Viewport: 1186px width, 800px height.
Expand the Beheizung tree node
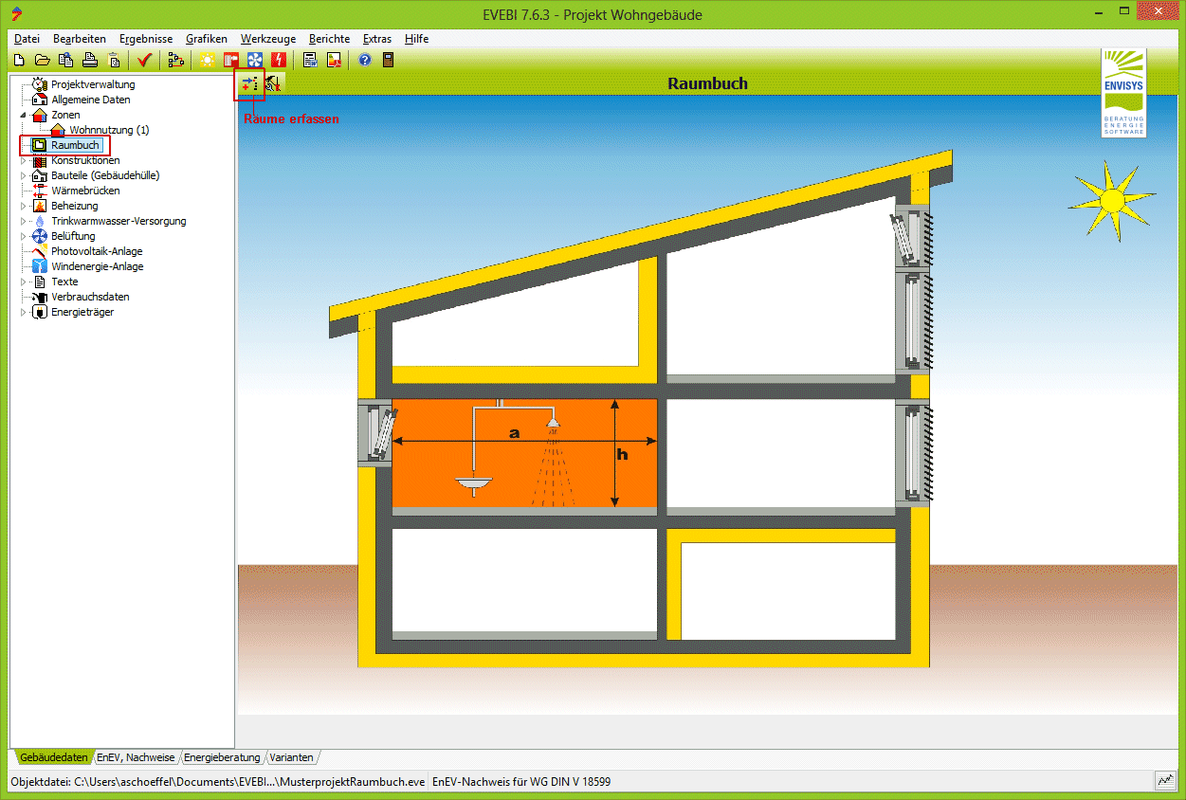point(24,206)
